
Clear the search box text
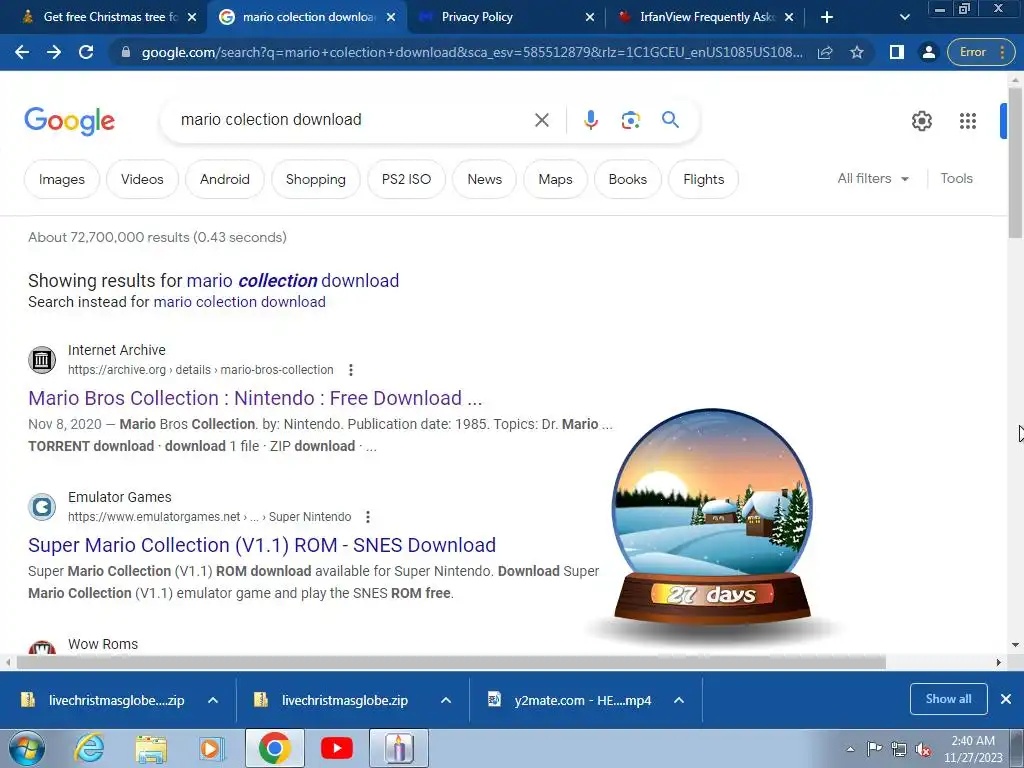pyautogui.click(x=541, y=120)
